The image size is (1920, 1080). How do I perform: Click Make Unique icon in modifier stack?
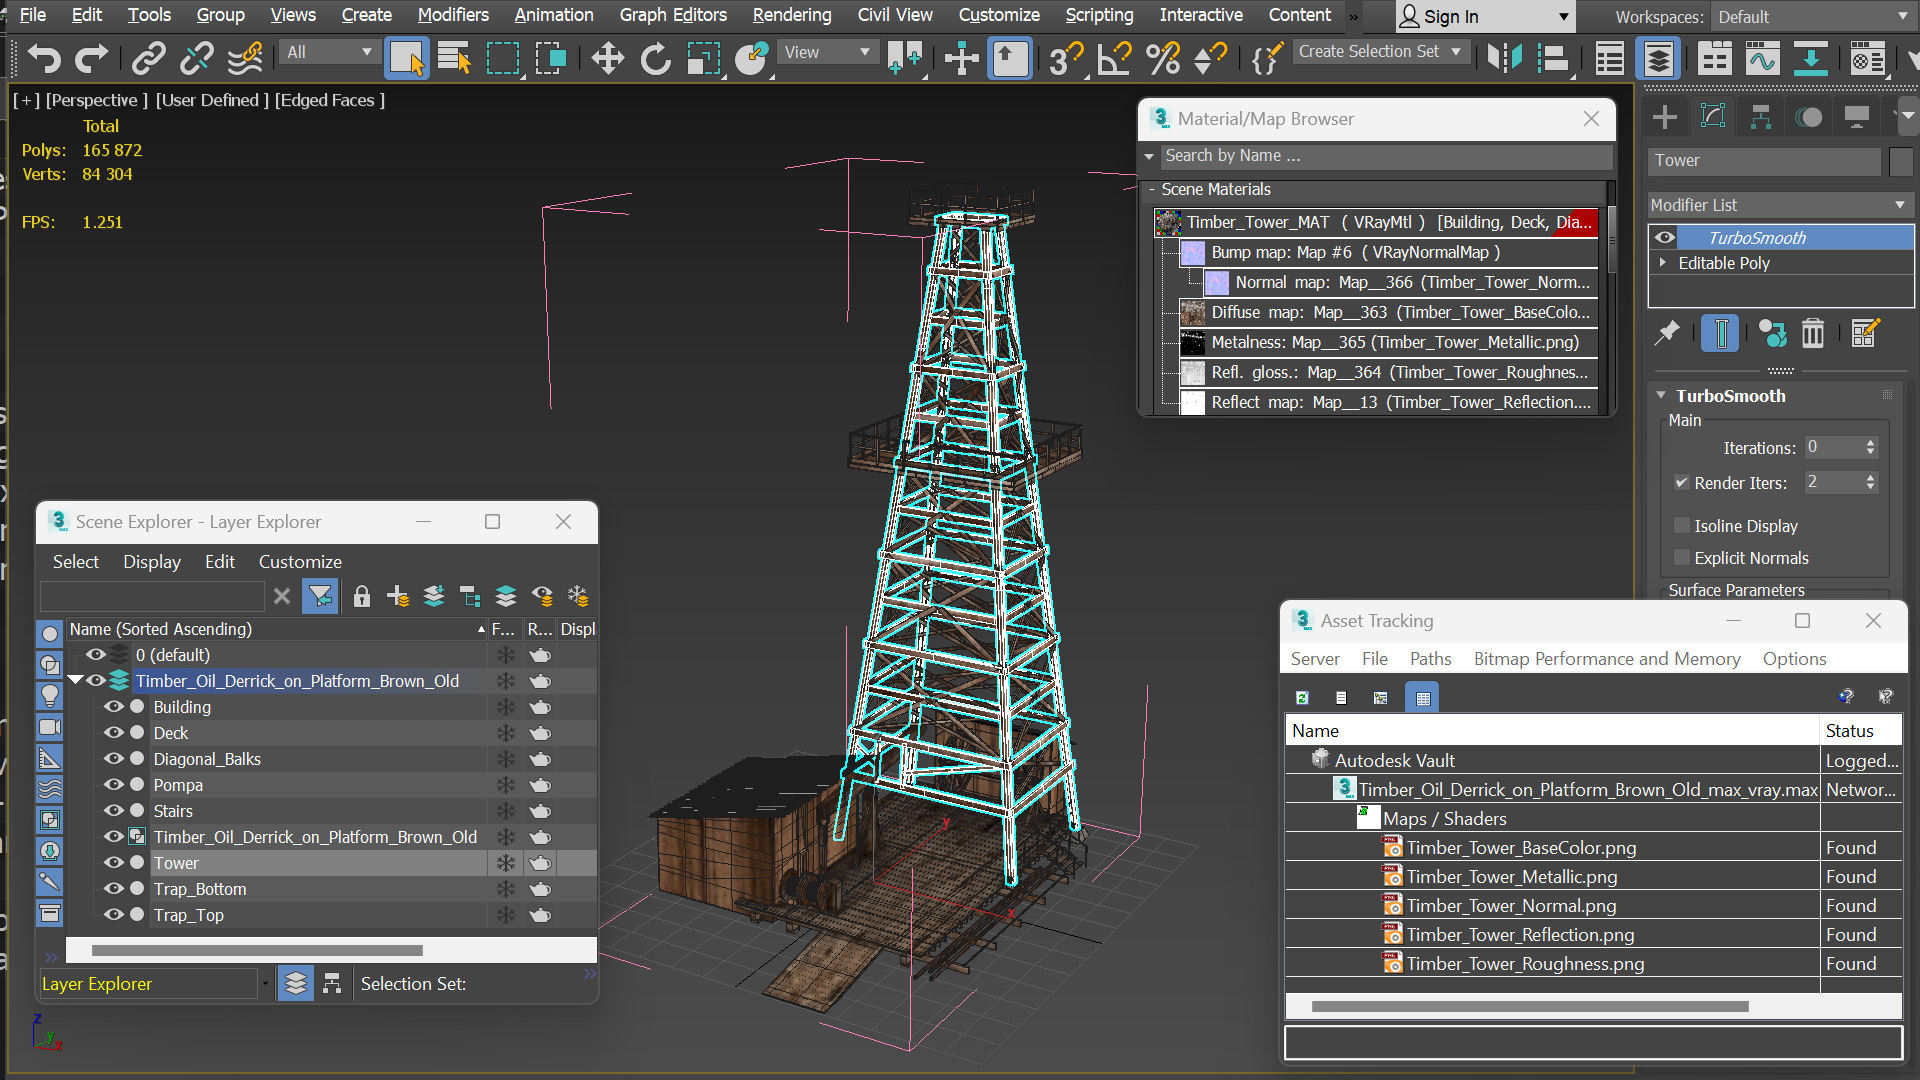point(1772,333)
